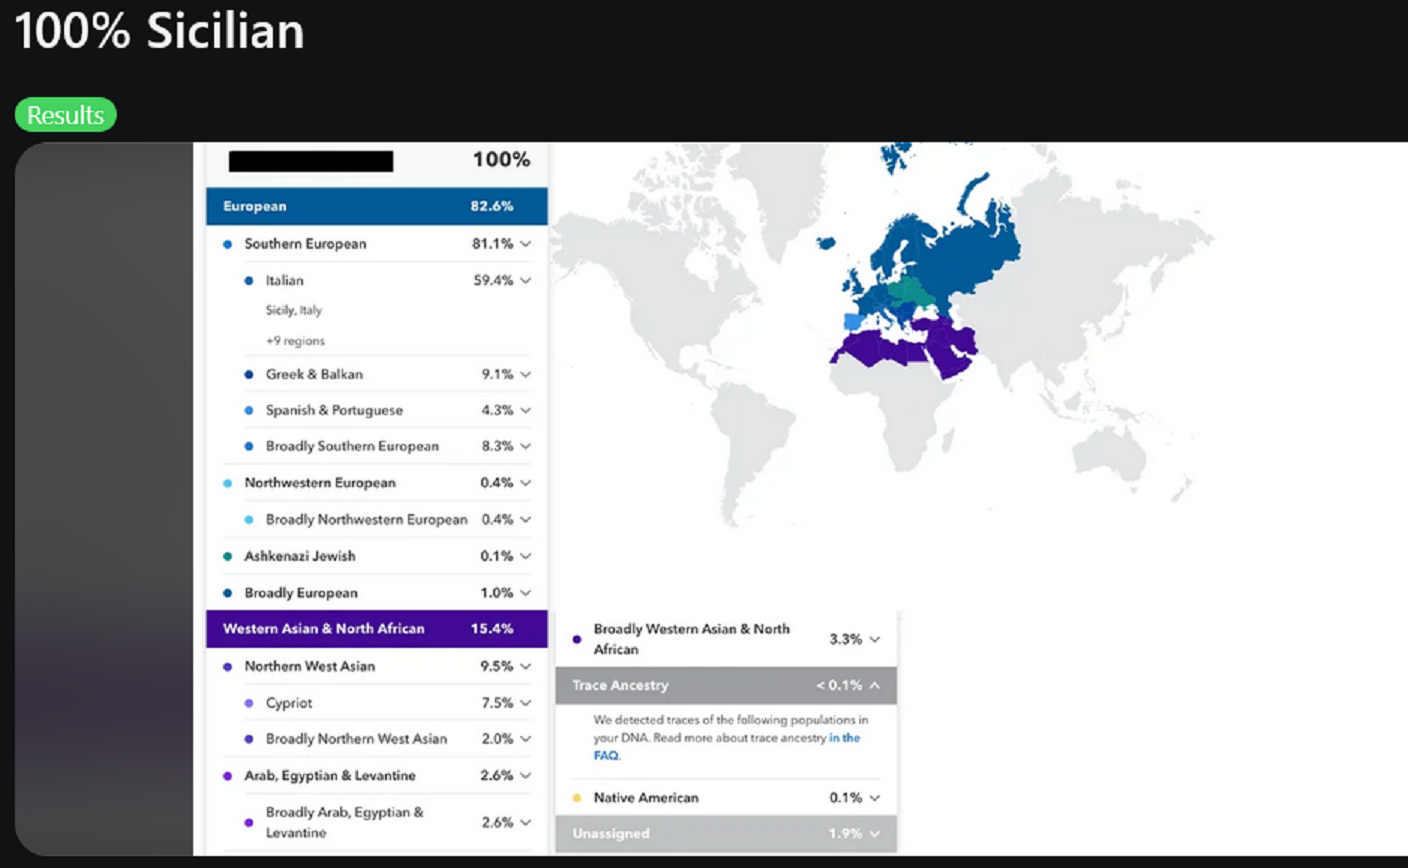This screenshot has height=868, width=1408.
Task: Click the Broadly Southern European color dot
Action: coord(249,447)
